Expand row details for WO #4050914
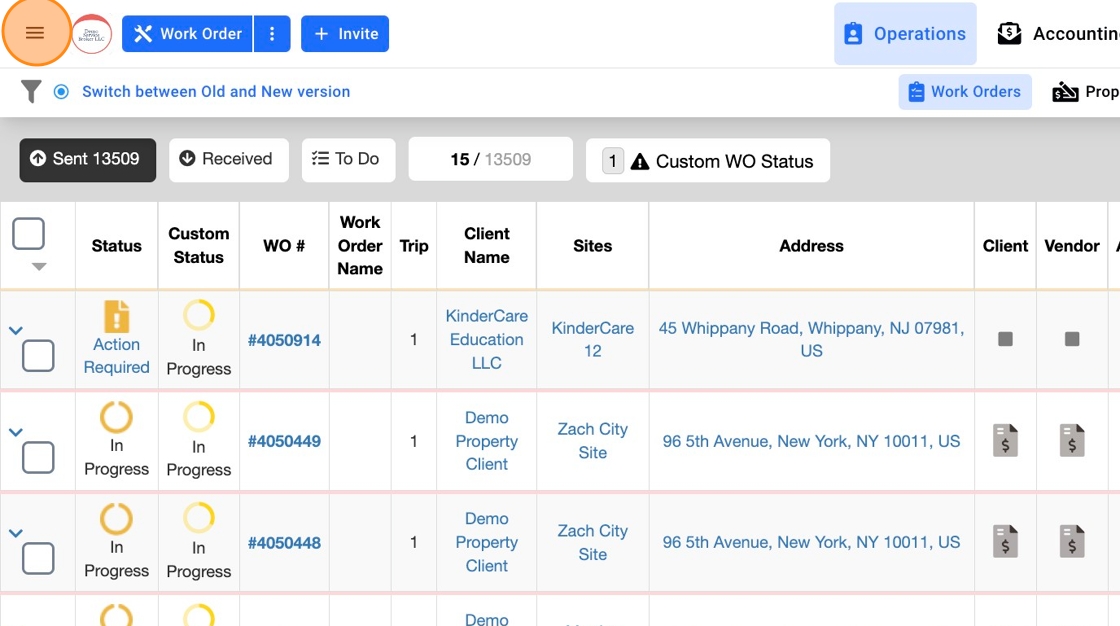This screenshot has height=626, width=1120. coord(16,330)
